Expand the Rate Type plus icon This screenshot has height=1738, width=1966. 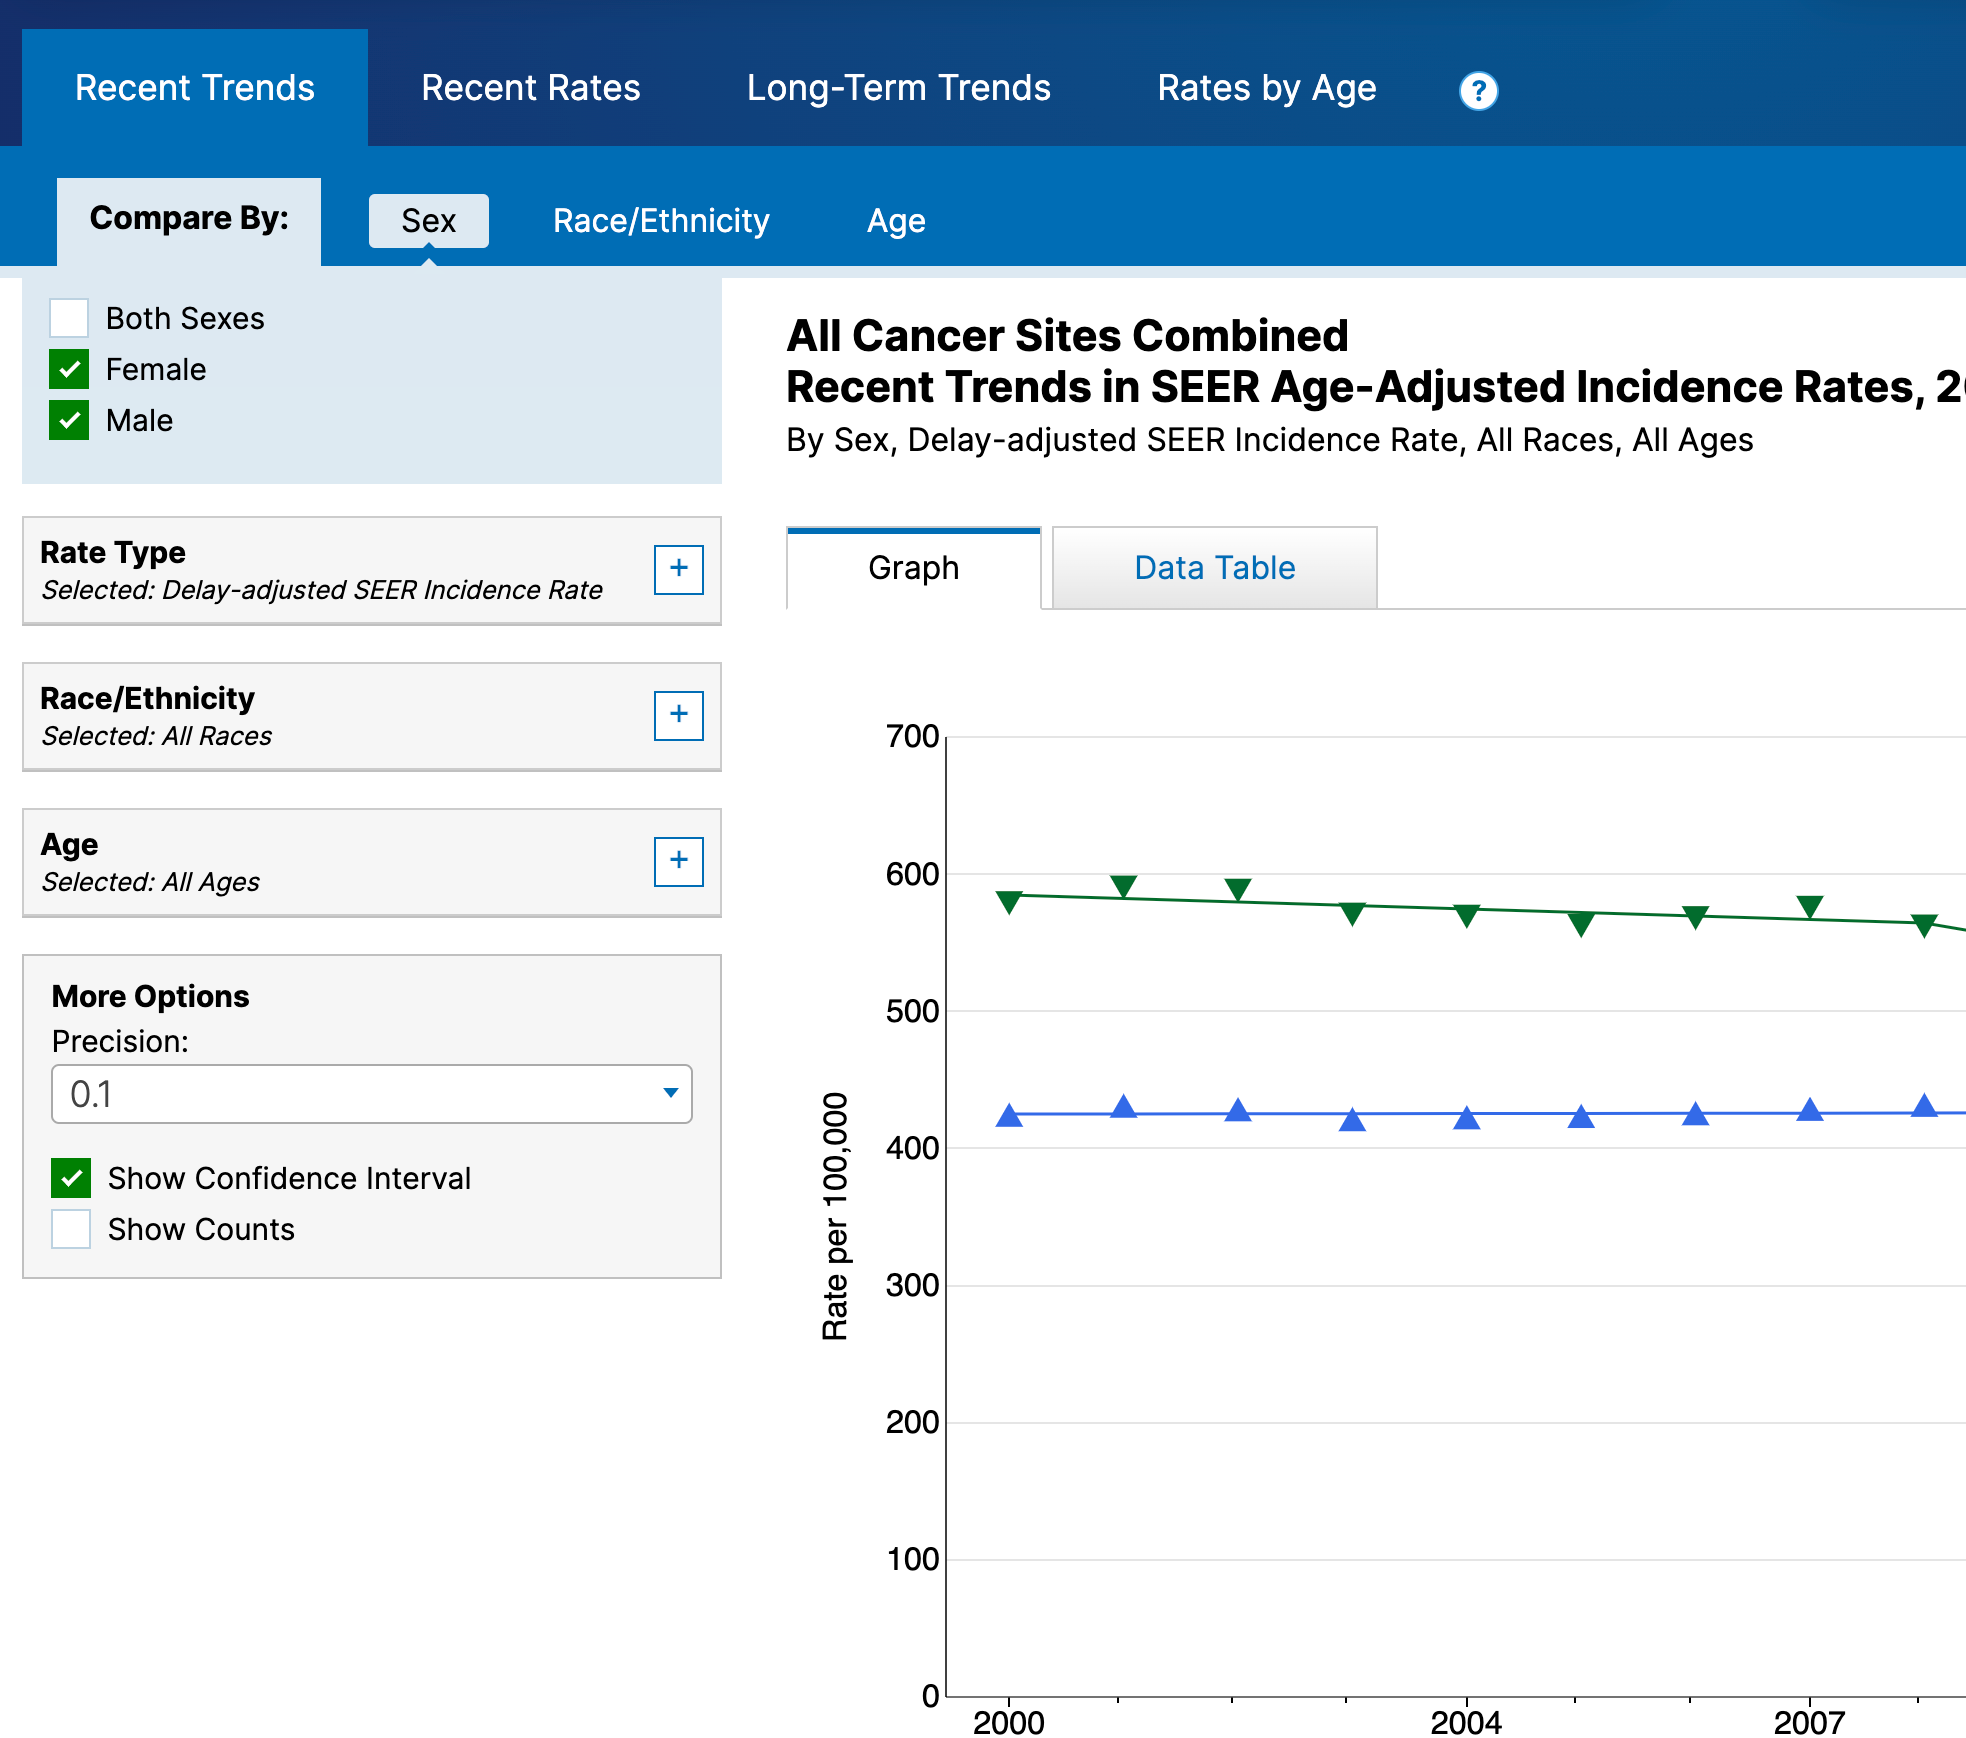678,569
